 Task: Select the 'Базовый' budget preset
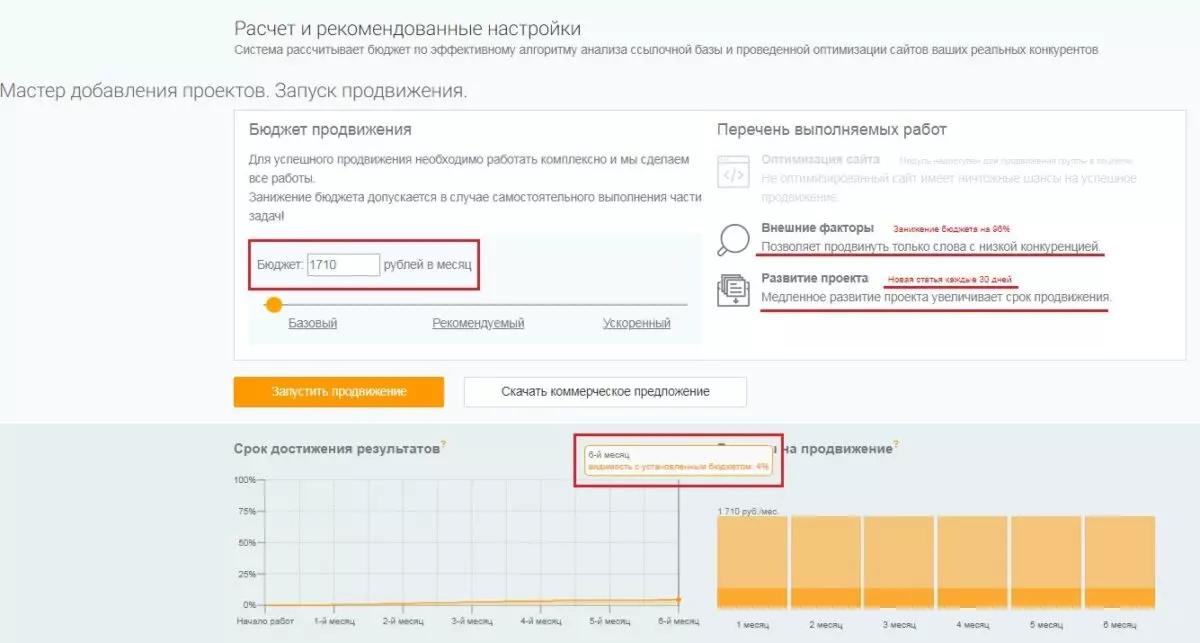coord(313,323)
